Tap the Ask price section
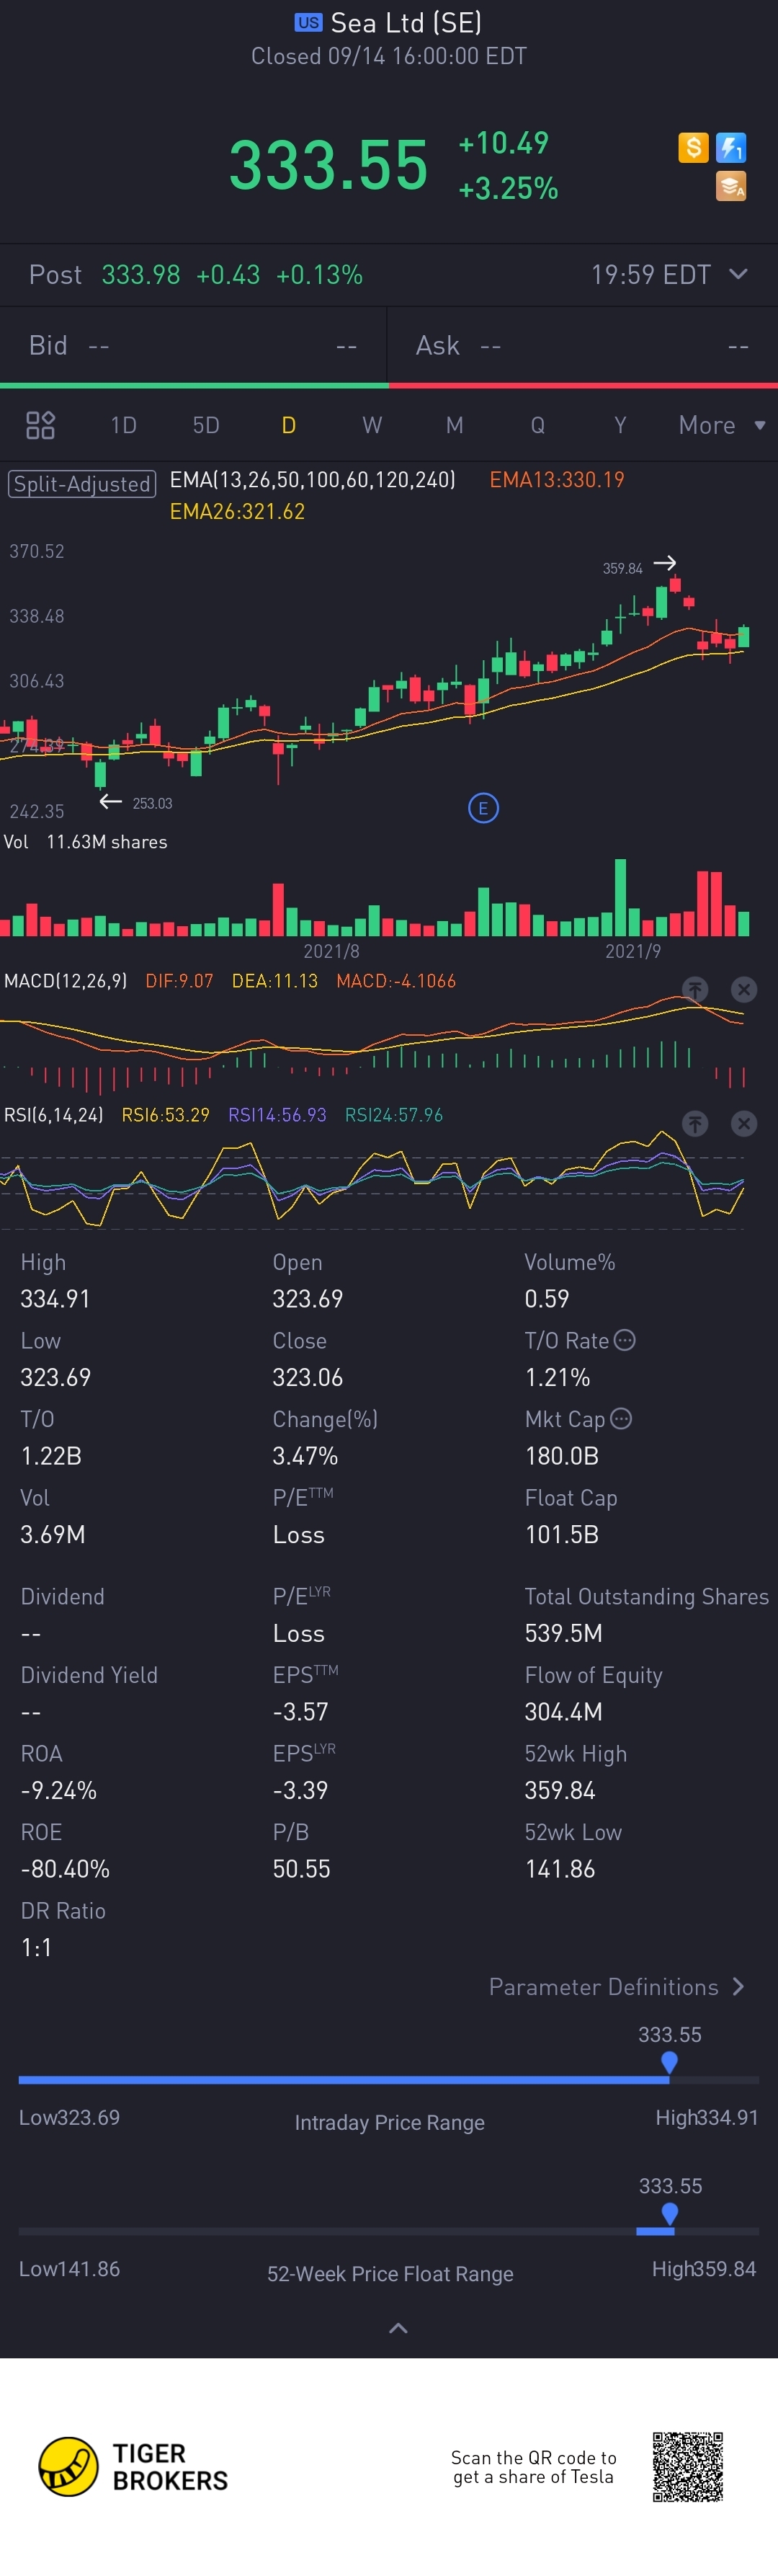The image size is (778, 2576). (583, 345)
